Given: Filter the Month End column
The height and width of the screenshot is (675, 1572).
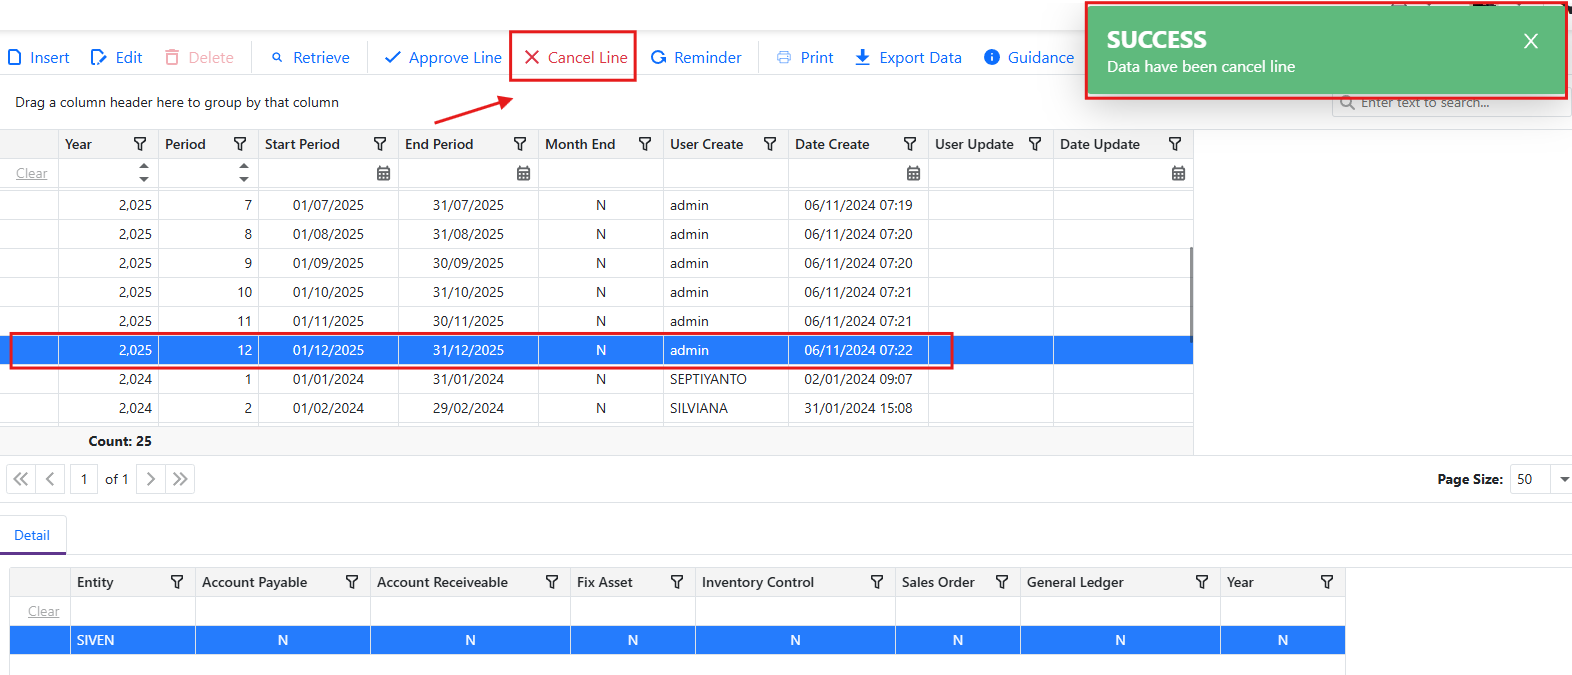Looking at the screenshot, I should 645,144.
